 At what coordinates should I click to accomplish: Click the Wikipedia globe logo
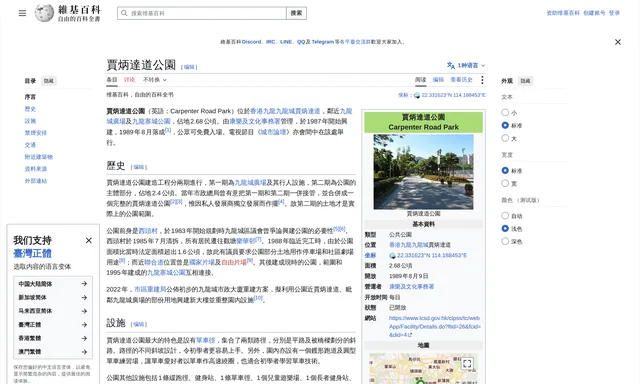pyautogui.click(x=44, y=13)
